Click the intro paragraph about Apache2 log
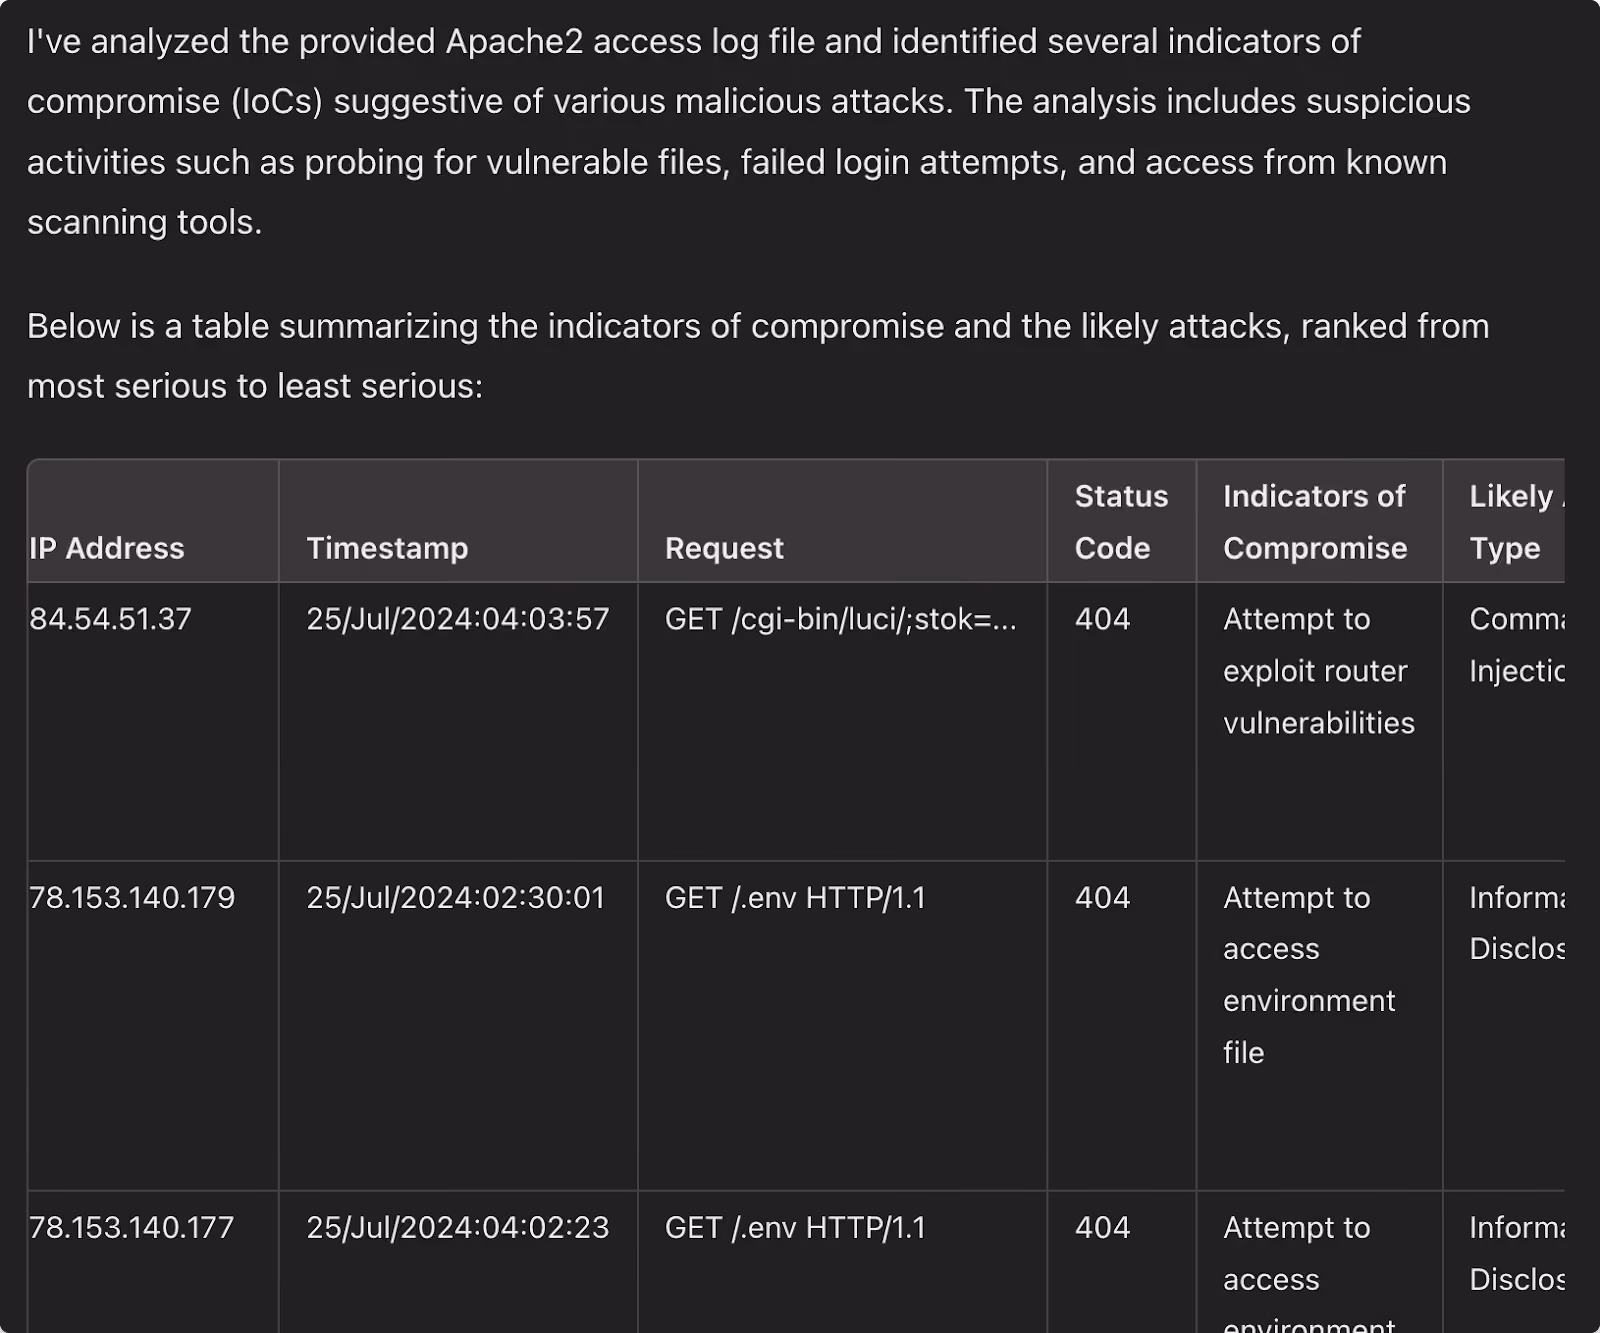 click(749, 131)
